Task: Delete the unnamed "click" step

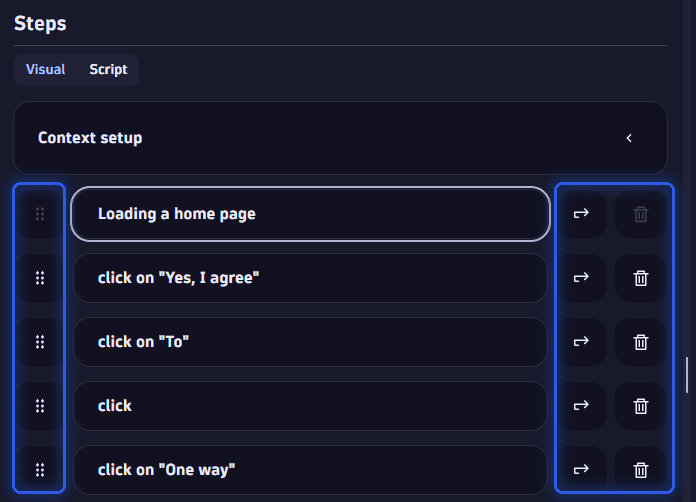Action: click(641, 406)
